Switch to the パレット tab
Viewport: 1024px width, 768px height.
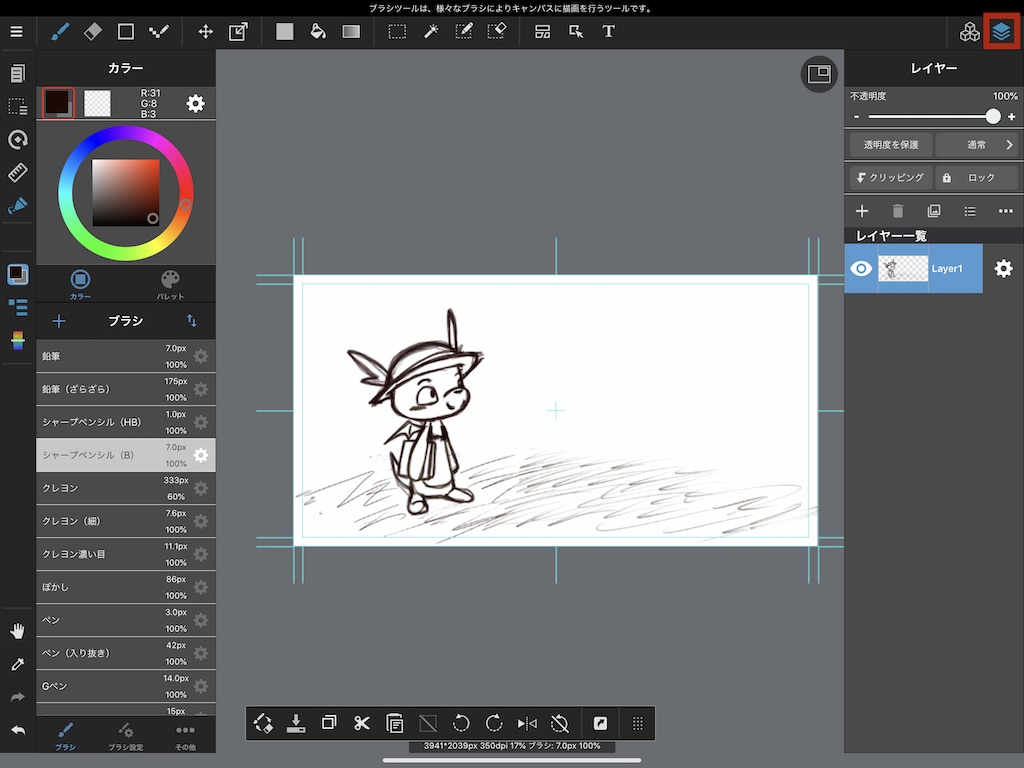coord(170,284)
